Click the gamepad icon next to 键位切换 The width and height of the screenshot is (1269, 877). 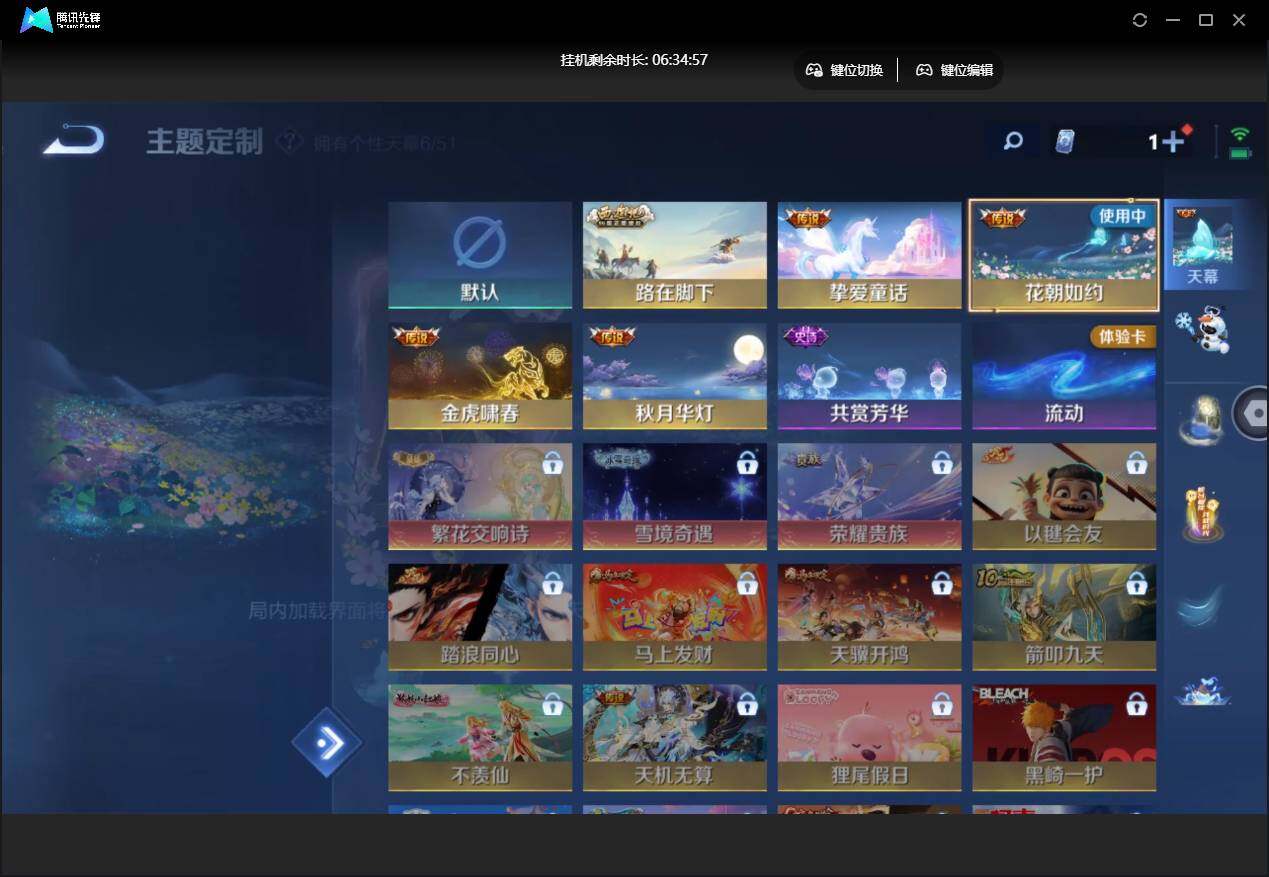[x=814, y=70]
